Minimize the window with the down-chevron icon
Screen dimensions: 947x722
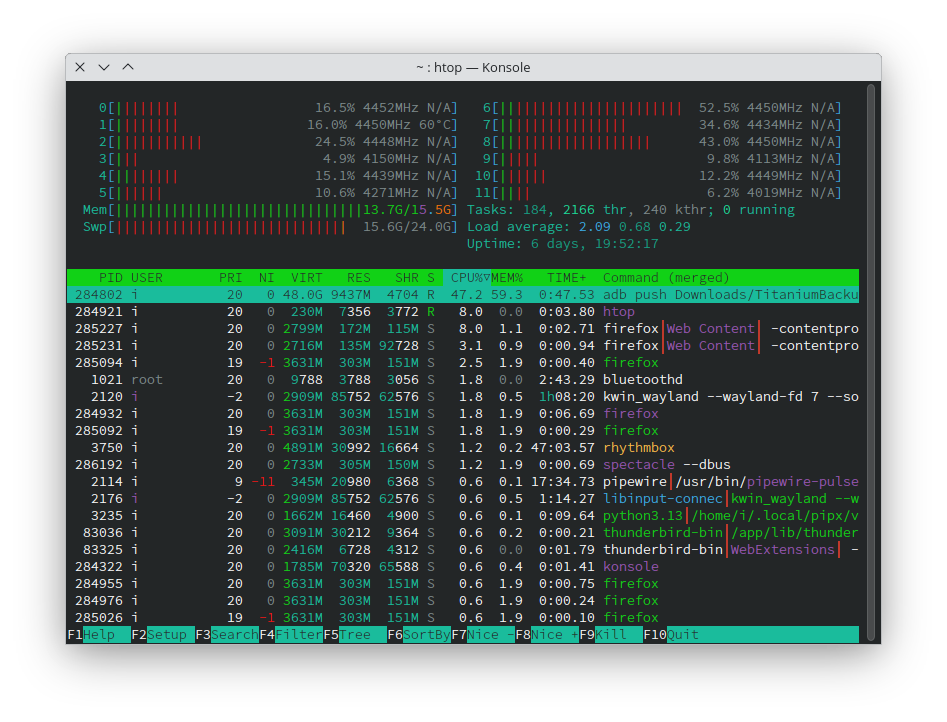pyautogui.click(x=103, y=67)
